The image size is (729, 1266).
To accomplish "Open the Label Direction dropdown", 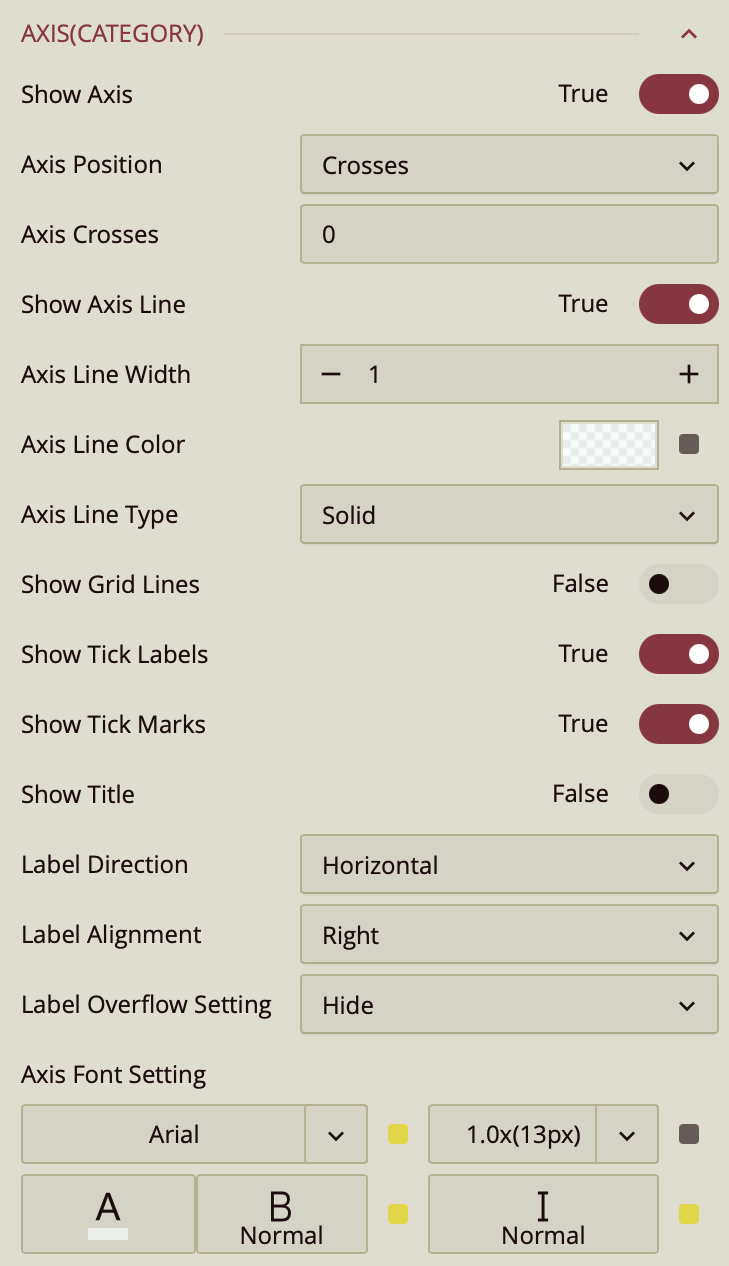I will (x=509, y=865).
